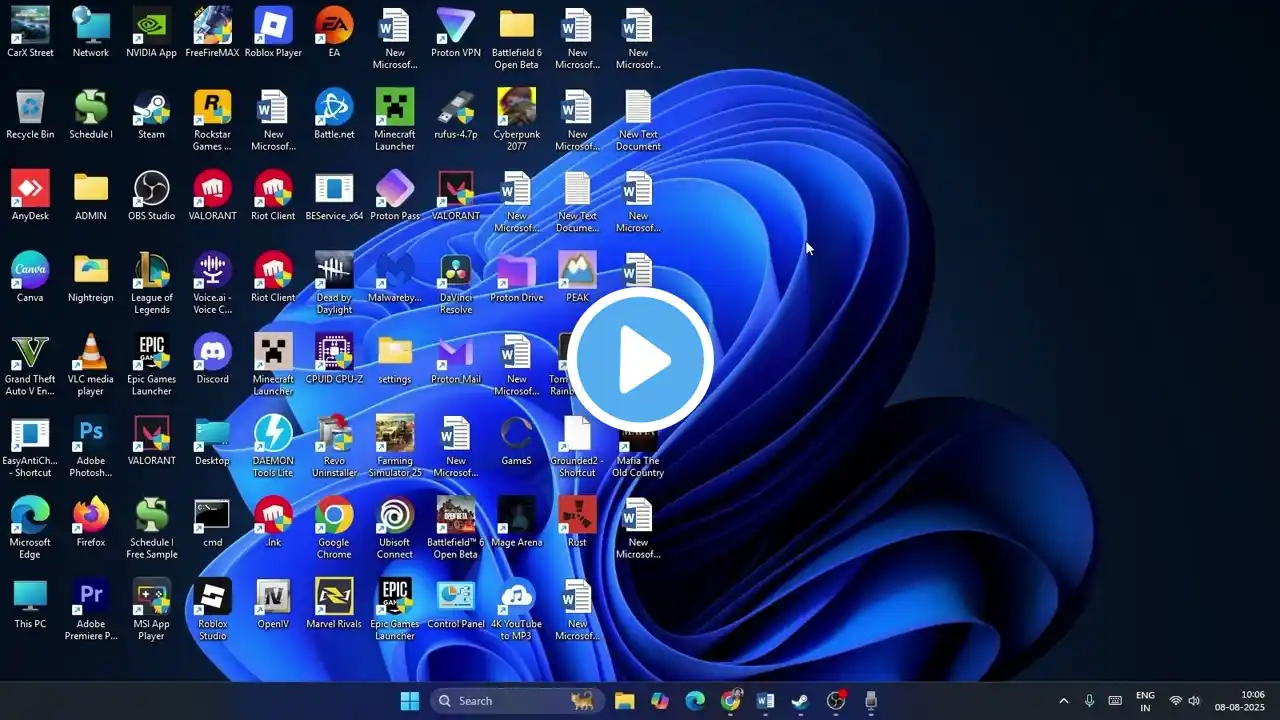Select the Ubisoft Connect icon
1280x720 pixels.
tap(395, 528)
